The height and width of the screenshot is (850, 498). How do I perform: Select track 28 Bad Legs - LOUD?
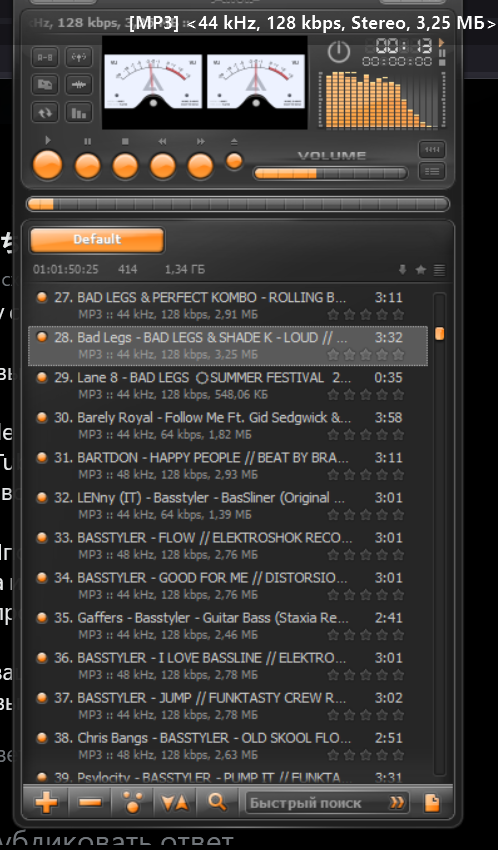(x=228, y=346)
